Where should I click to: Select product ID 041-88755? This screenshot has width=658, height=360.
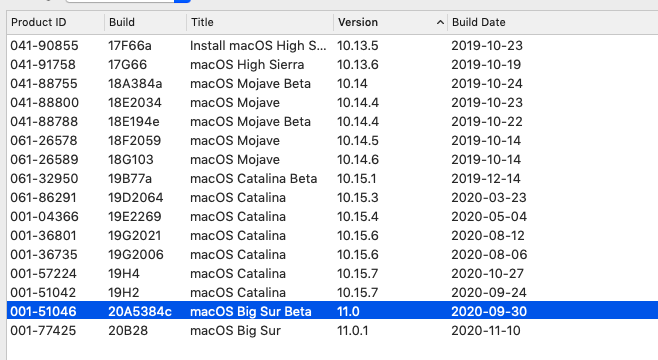coord(44,83)
